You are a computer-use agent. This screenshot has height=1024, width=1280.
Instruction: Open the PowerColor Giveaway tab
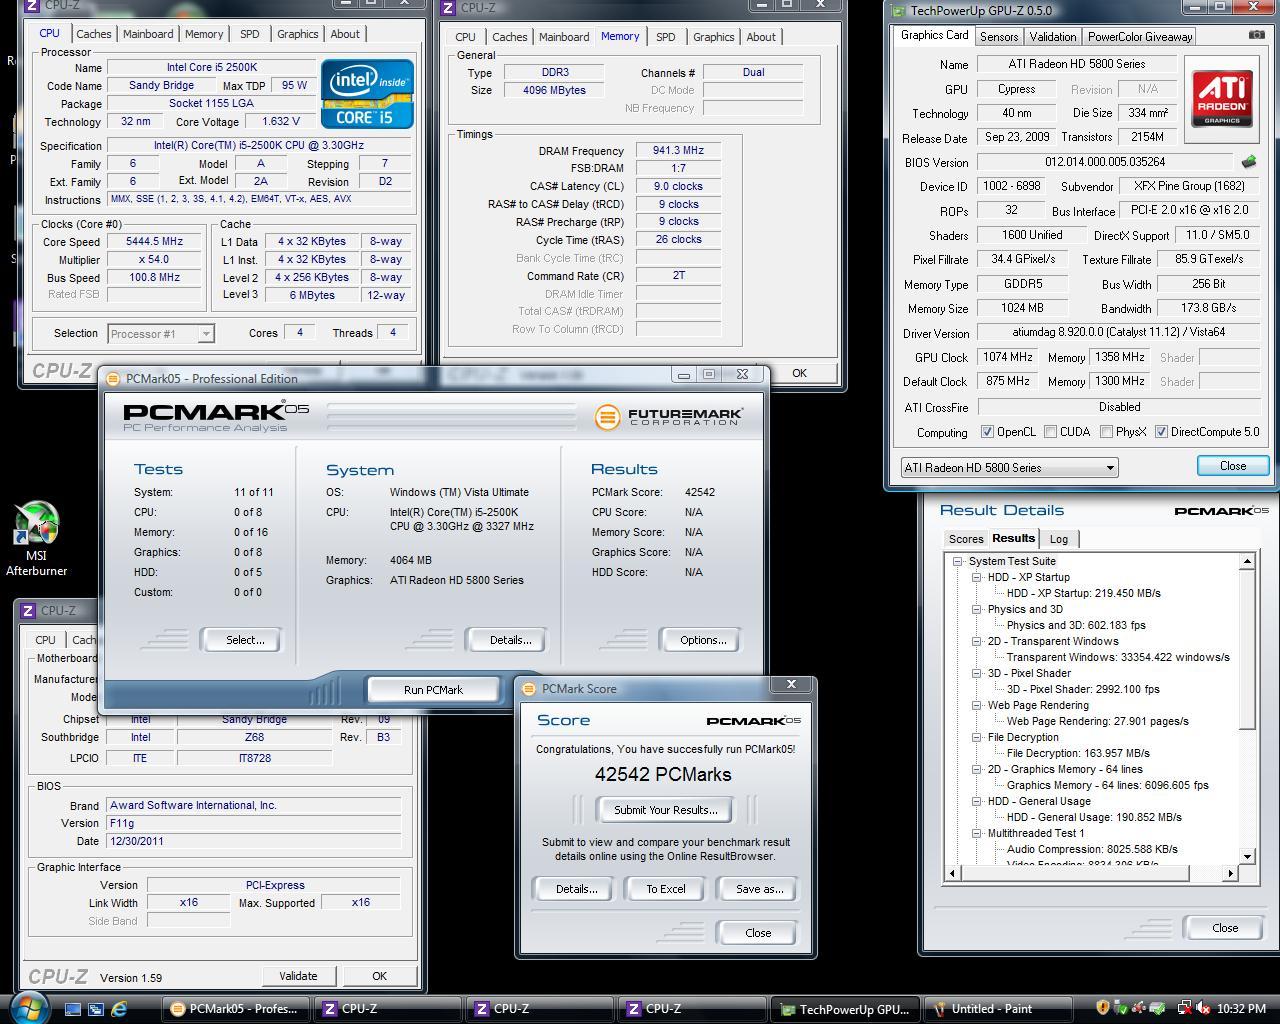1140,37
